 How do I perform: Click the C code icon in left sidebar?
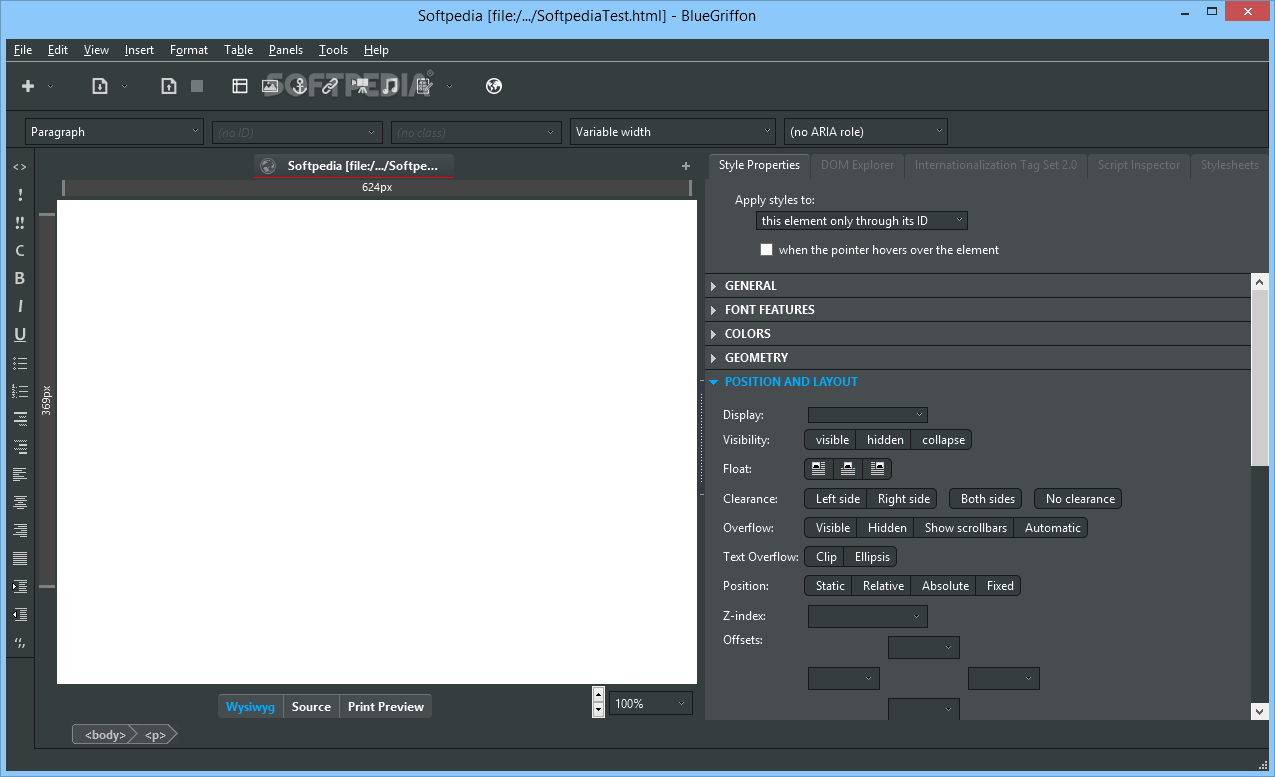coord(19,251)
